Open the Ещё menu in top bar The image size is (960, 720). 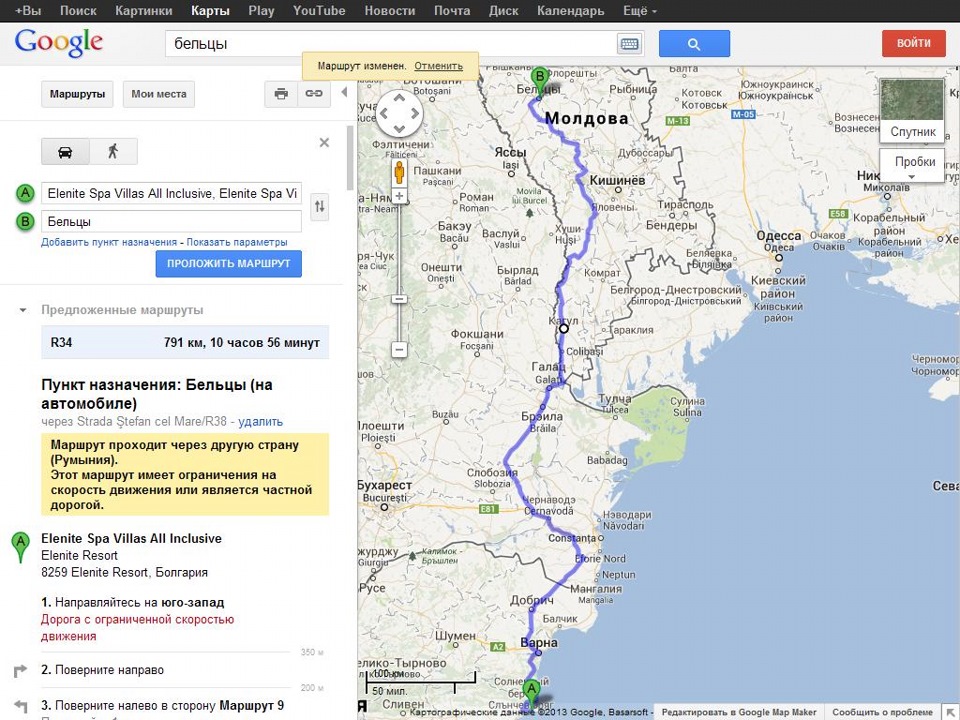coord(639,11)
